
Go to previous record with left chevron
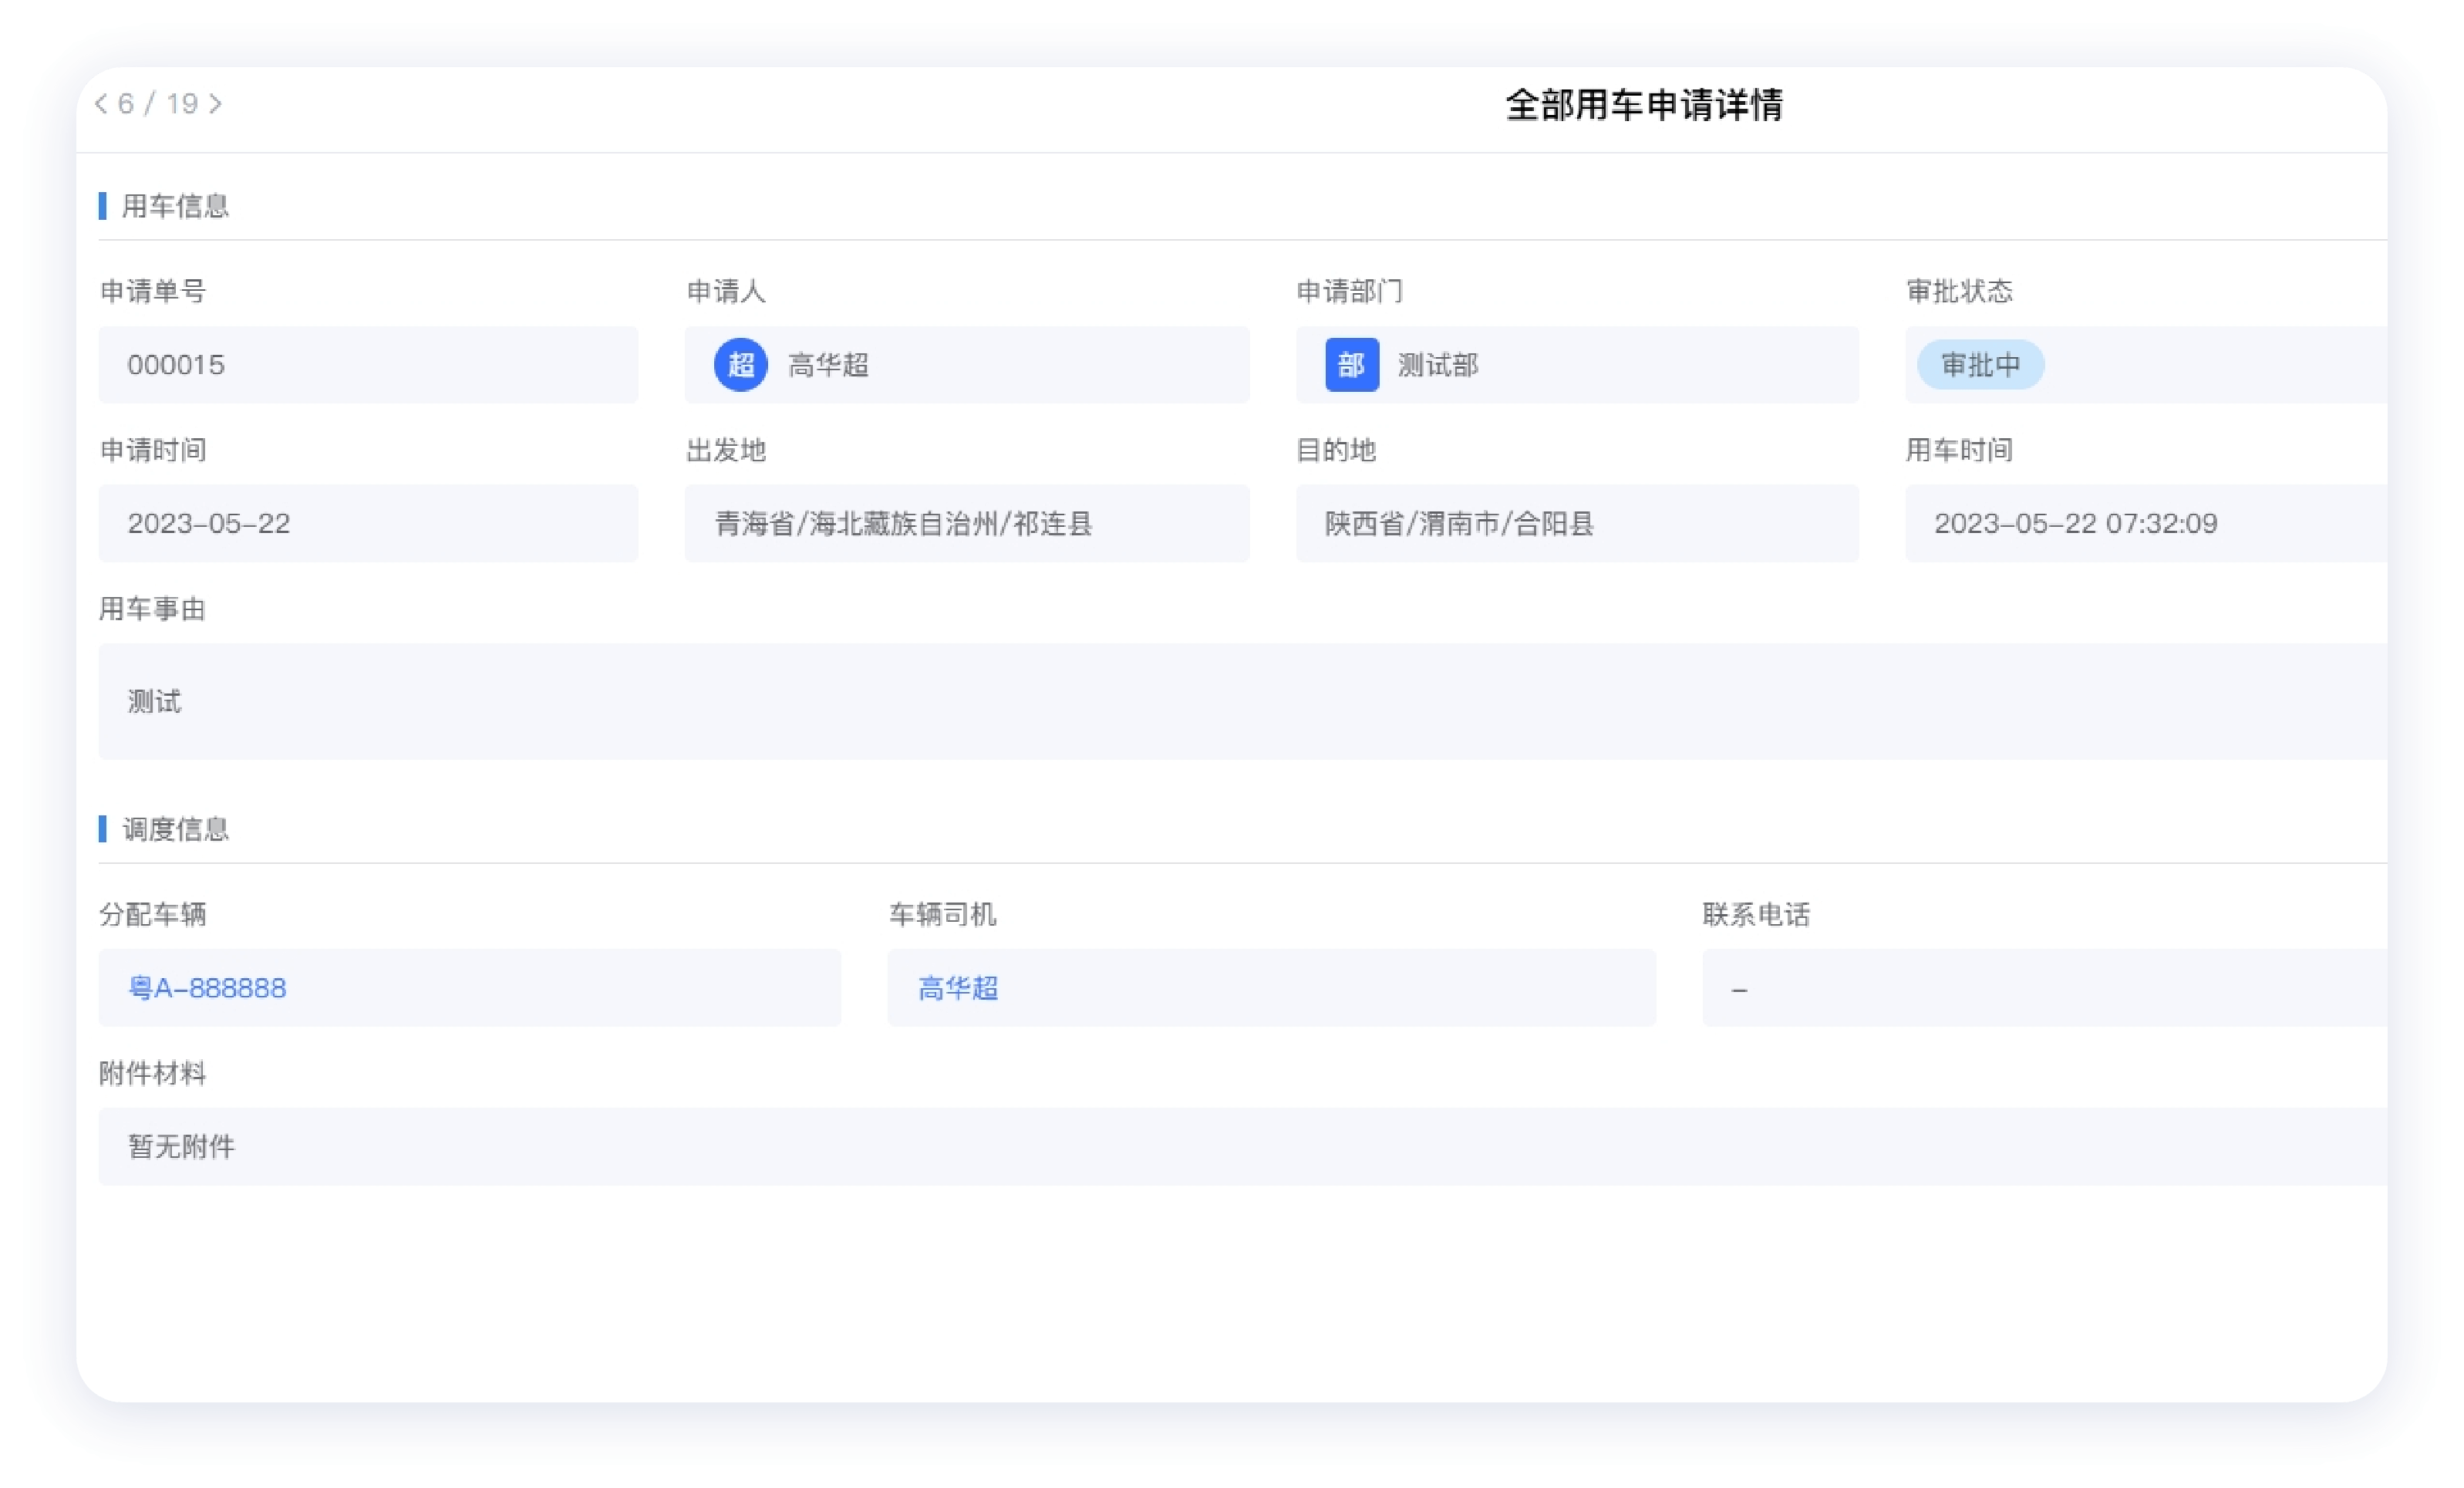(101, 104)
